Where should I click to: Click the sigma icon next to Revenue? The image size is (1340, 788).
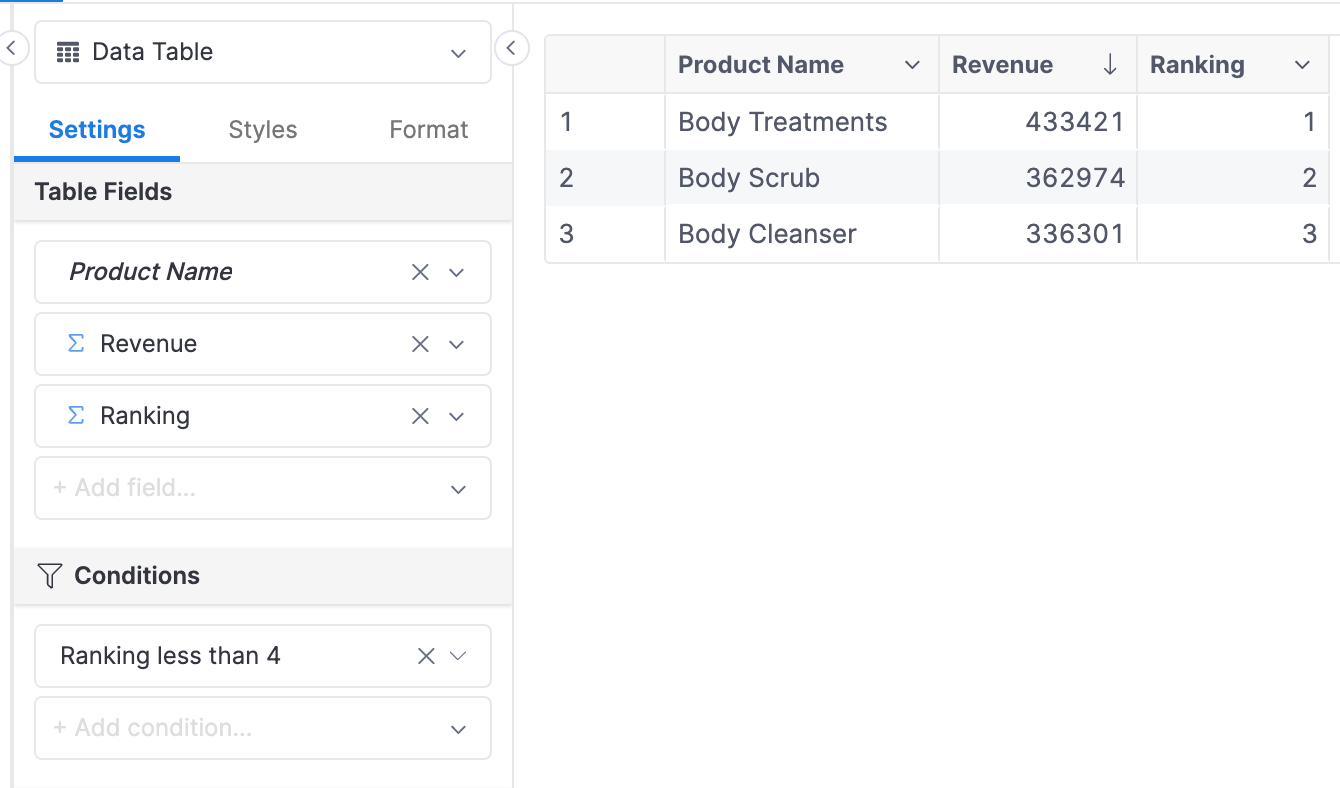[76, 343]
